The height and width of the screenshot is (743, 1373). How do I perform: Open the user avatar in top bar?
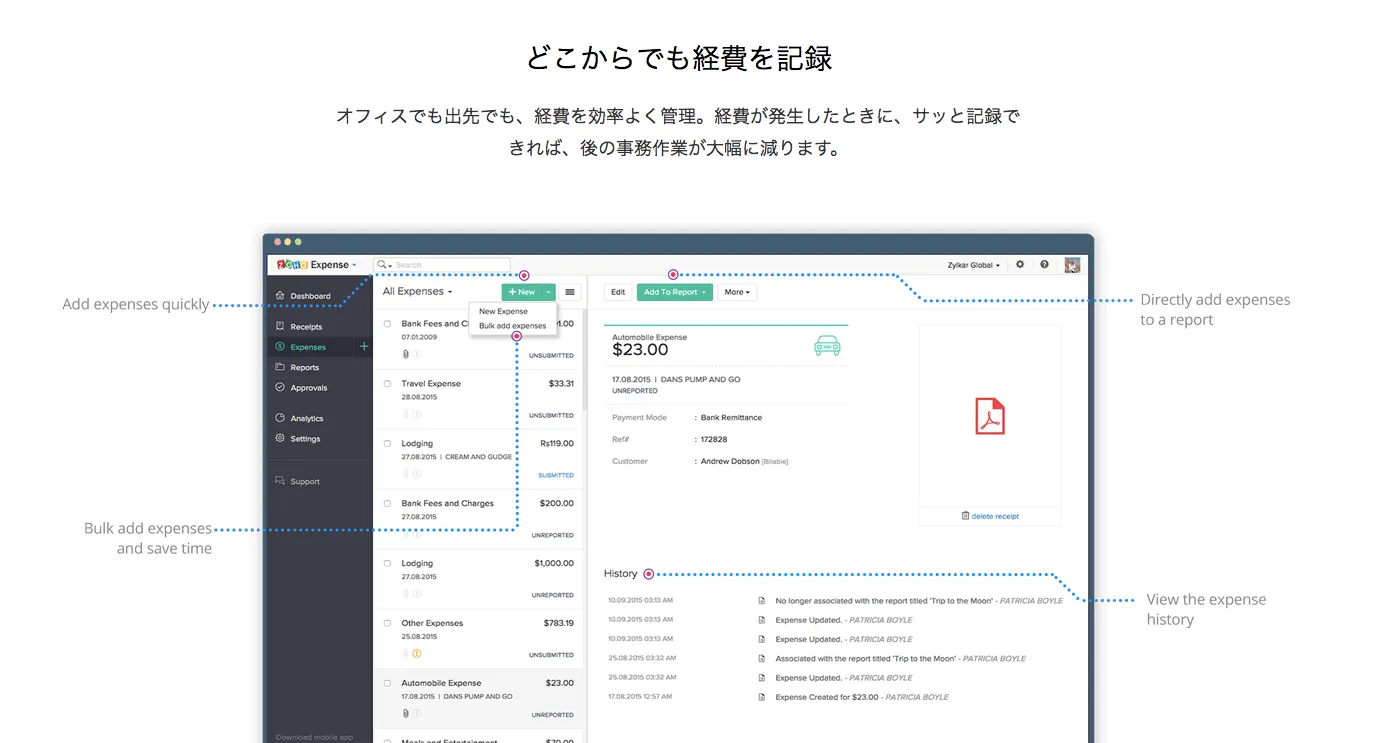(x=1072, y=265)
